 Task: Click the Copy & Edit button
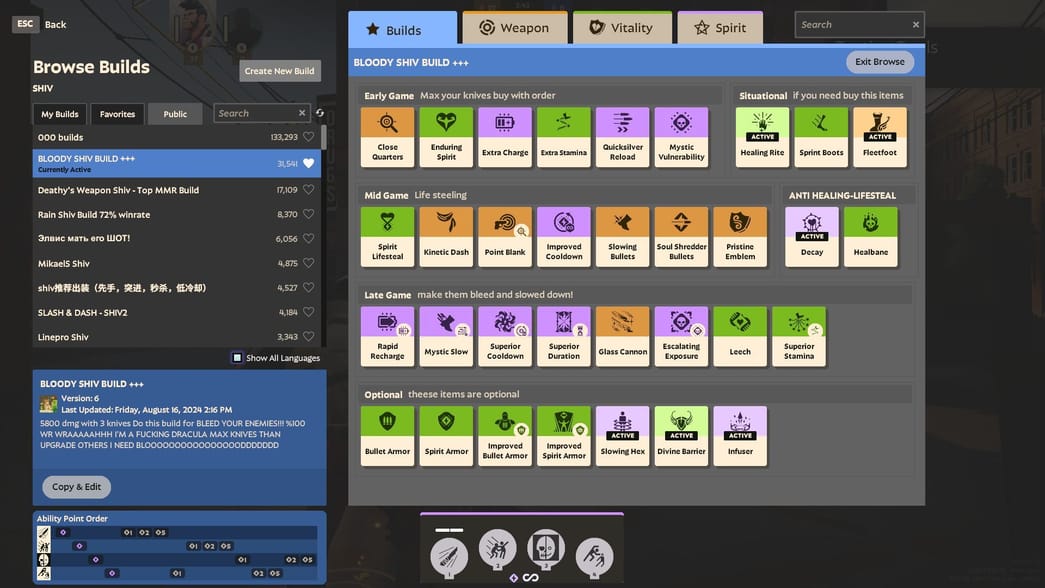pos(77,487)
